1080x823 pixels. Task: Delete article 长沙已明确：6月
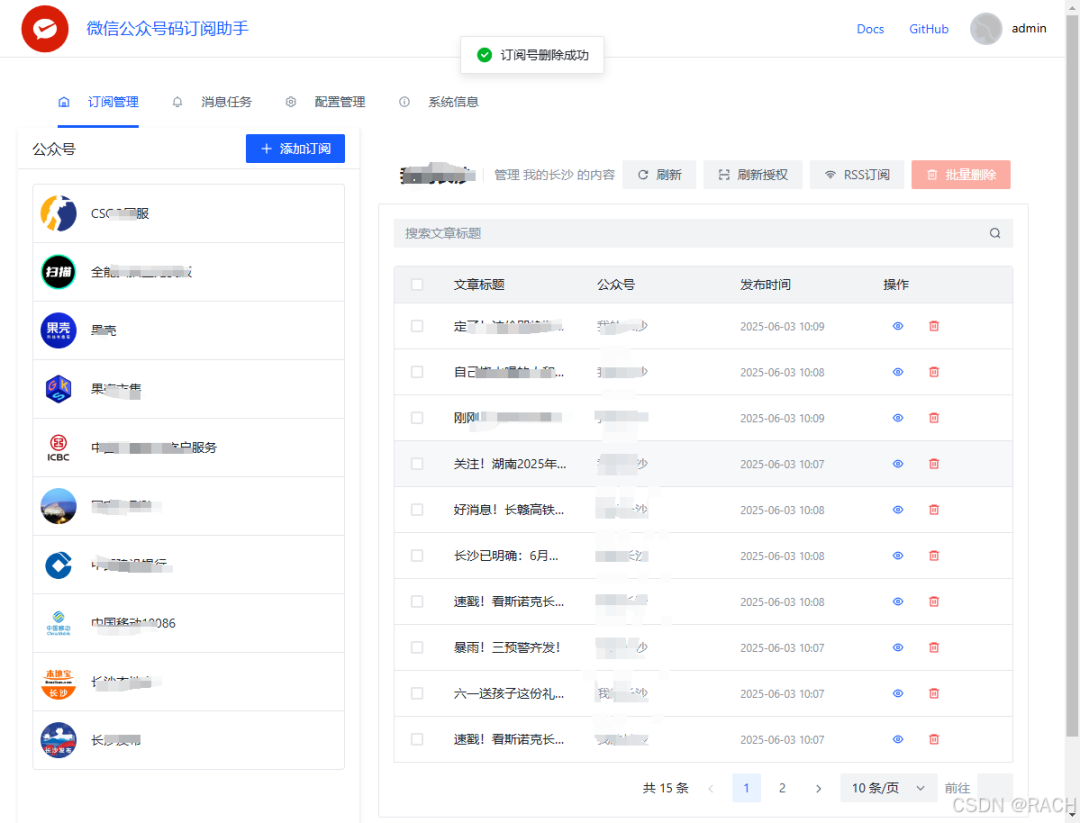coord(934,556)
